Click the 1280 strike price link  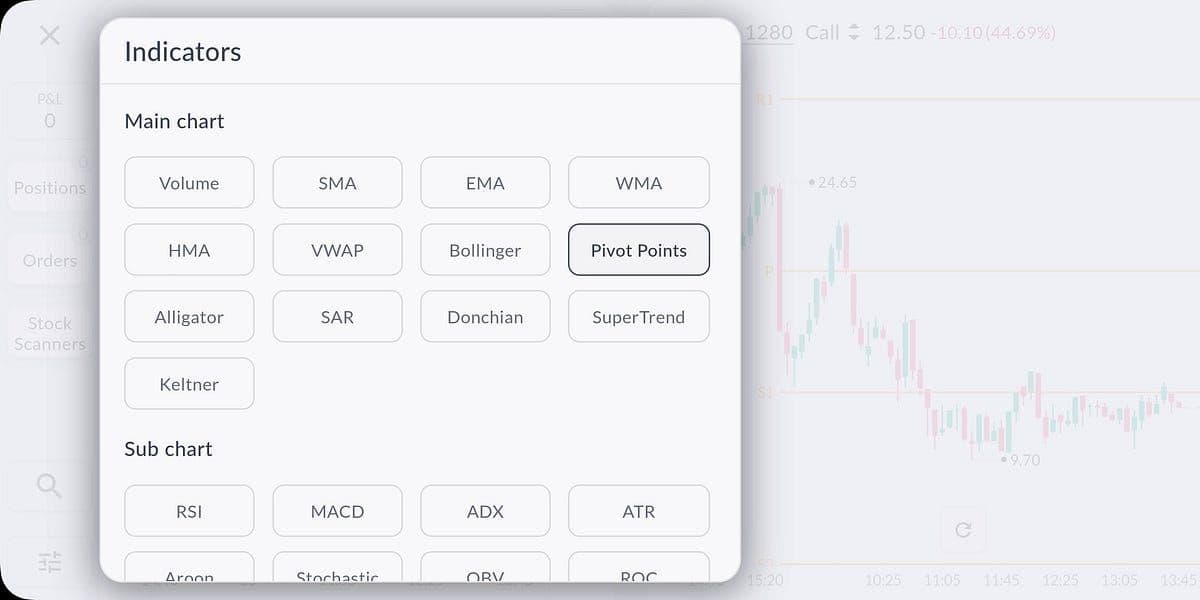[769, 33]
